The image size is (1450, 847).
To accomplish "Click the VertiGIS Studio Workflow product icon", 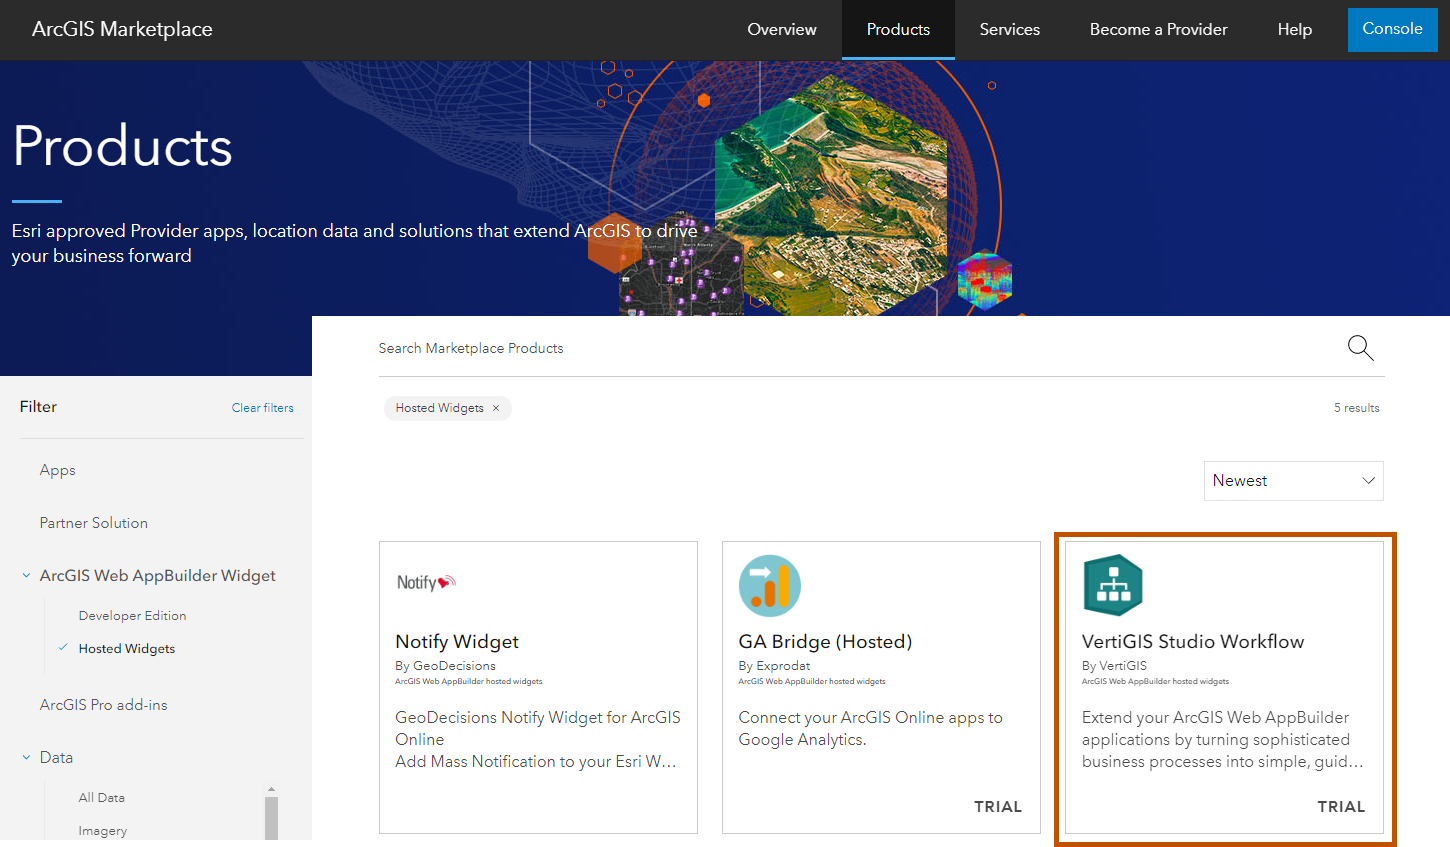I will (x=1113, y=584).
